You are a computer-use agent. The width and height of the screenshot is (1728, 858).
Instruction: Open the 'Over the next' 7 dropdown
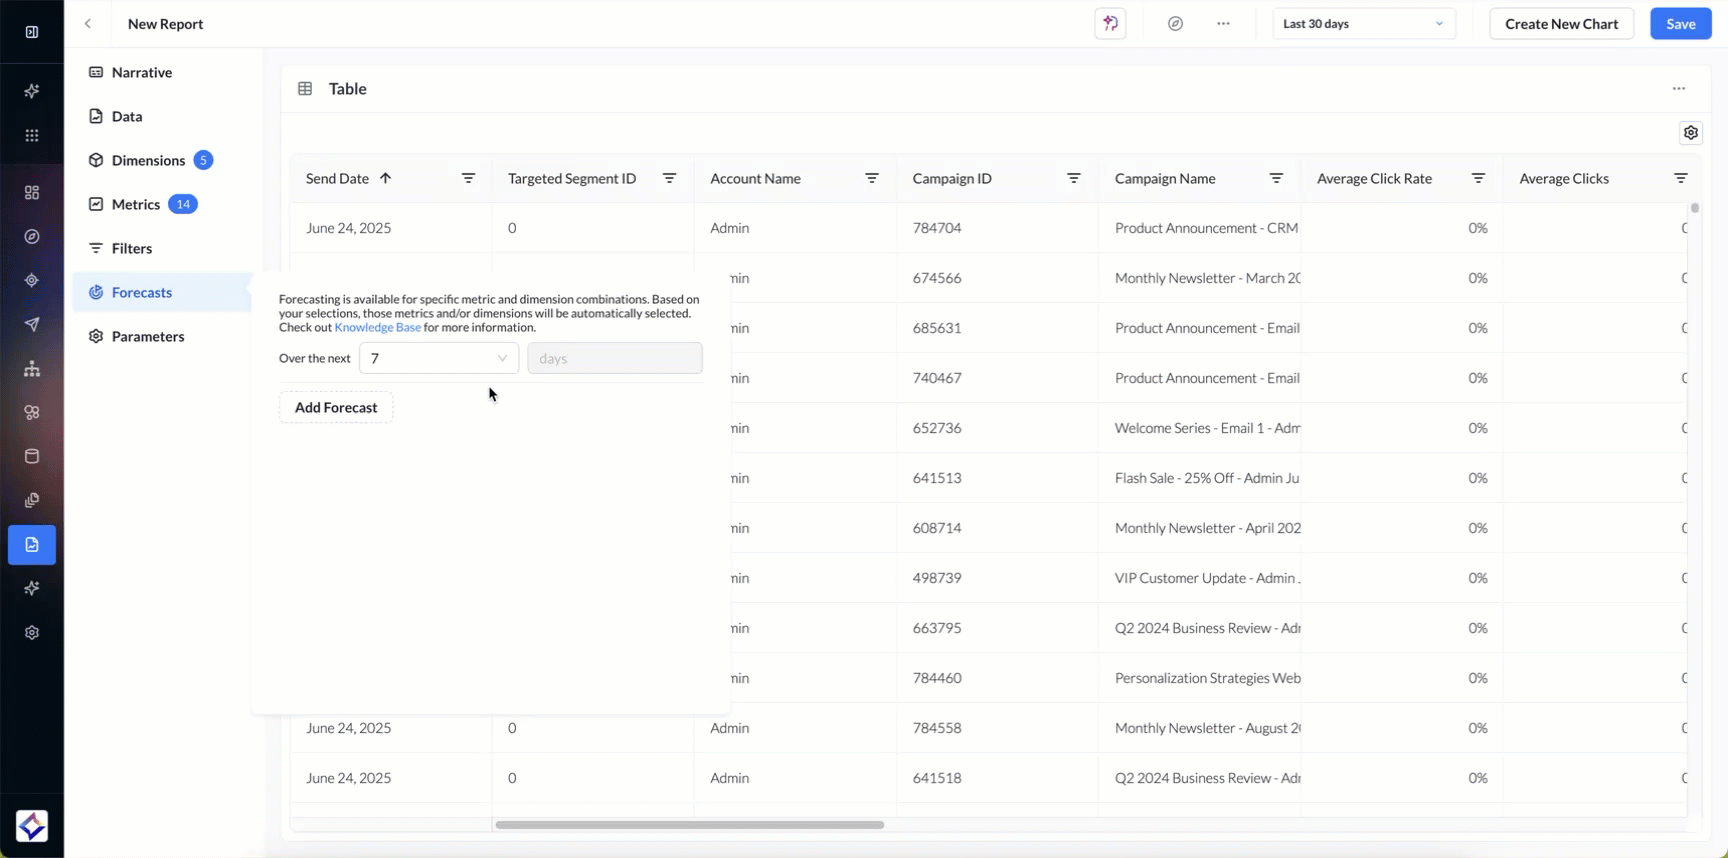(438, 358)
